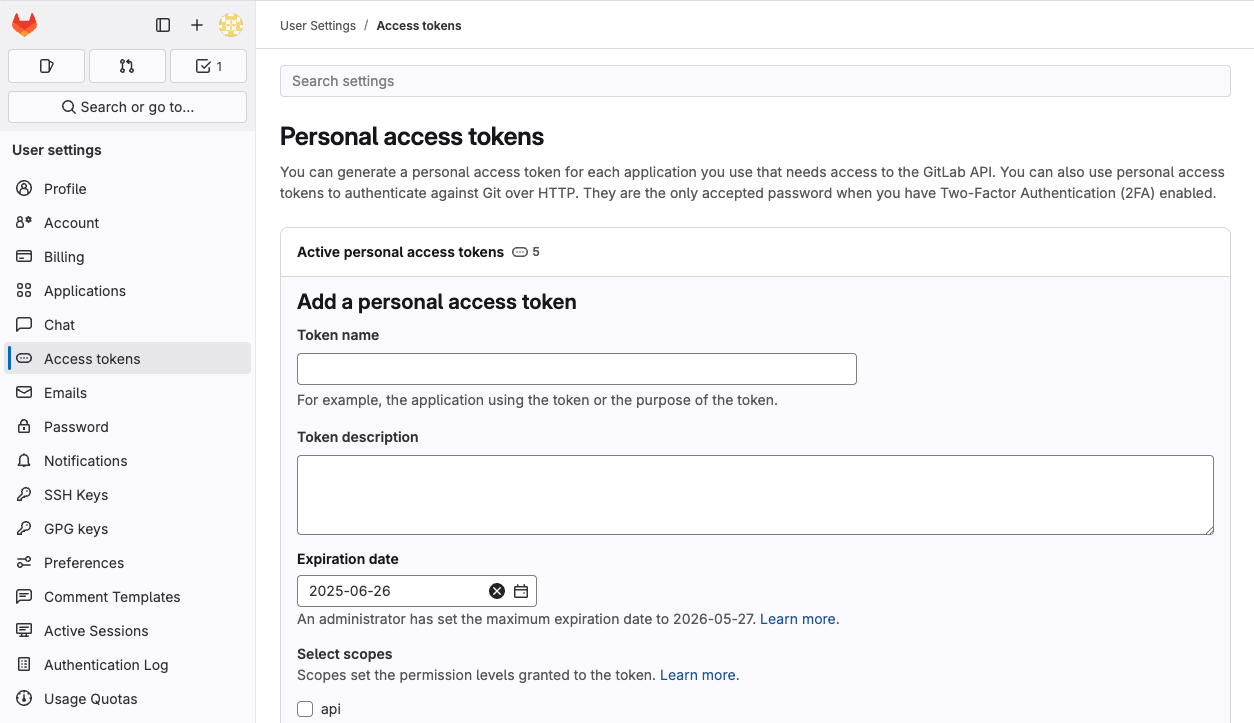Click your user avatar in the top bar
The height and width of the screenshot is (723, 1254).
(230, 24)
